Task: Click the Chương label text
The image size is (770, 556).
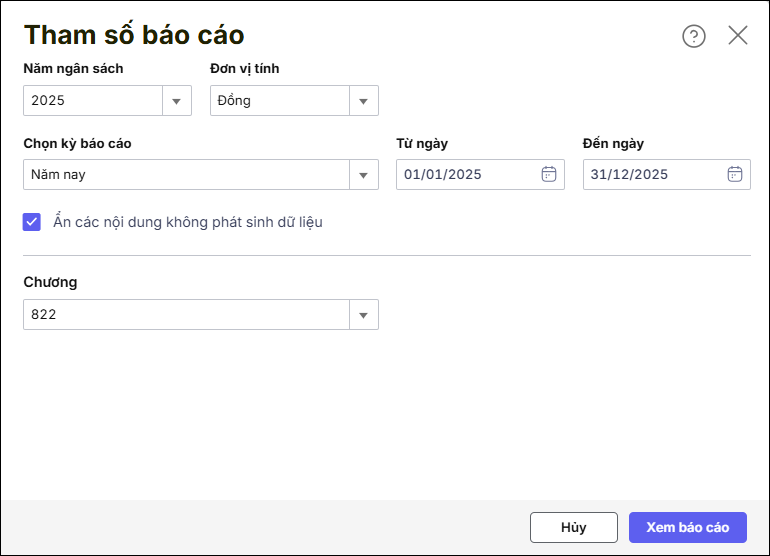Action: pyautogui.click(x=50, y=282)
